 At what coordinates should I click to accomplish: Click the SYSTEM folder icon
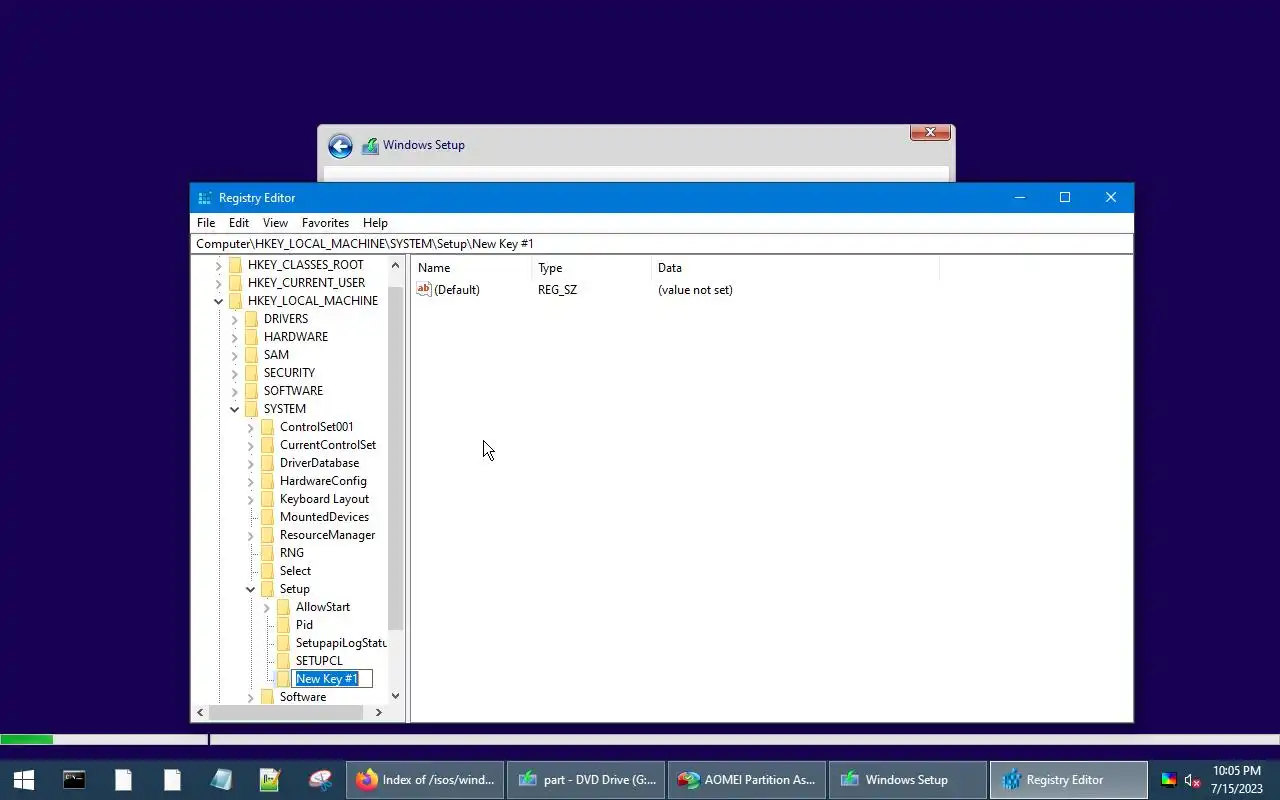coord(252,409)
